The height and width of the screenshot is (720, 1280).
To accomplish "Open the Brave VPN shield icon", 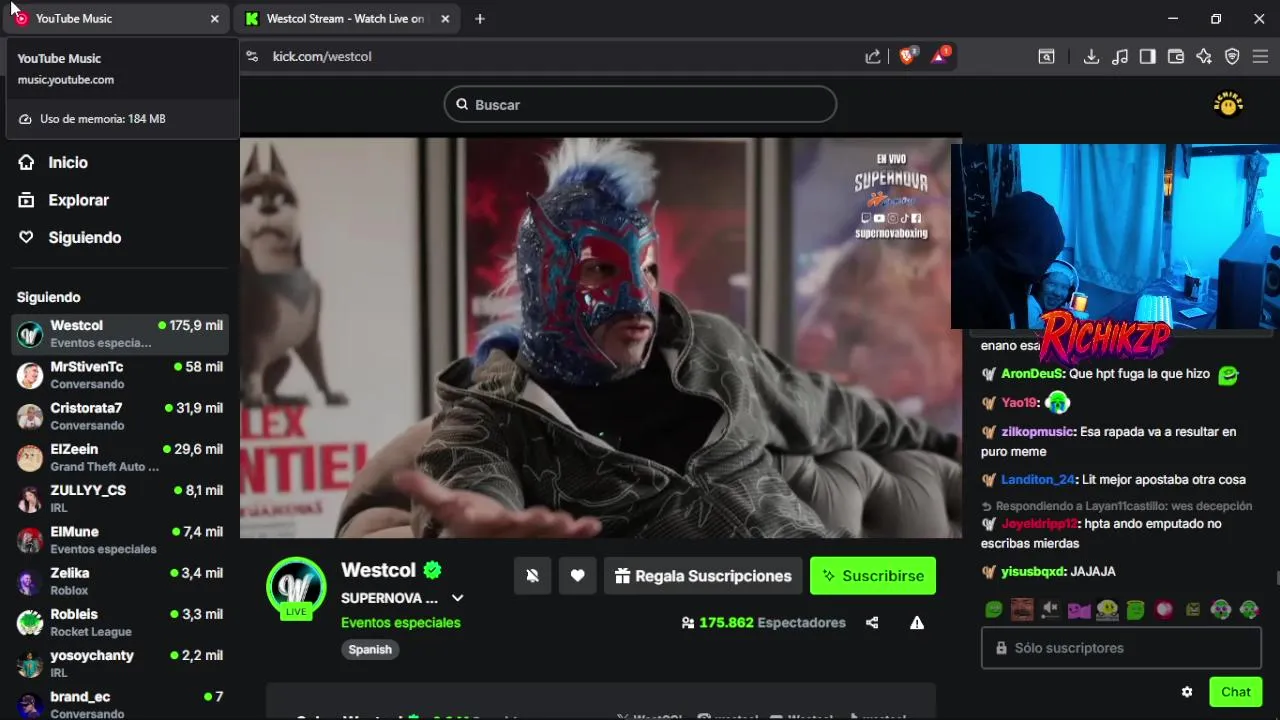I will pos(1232,57).
